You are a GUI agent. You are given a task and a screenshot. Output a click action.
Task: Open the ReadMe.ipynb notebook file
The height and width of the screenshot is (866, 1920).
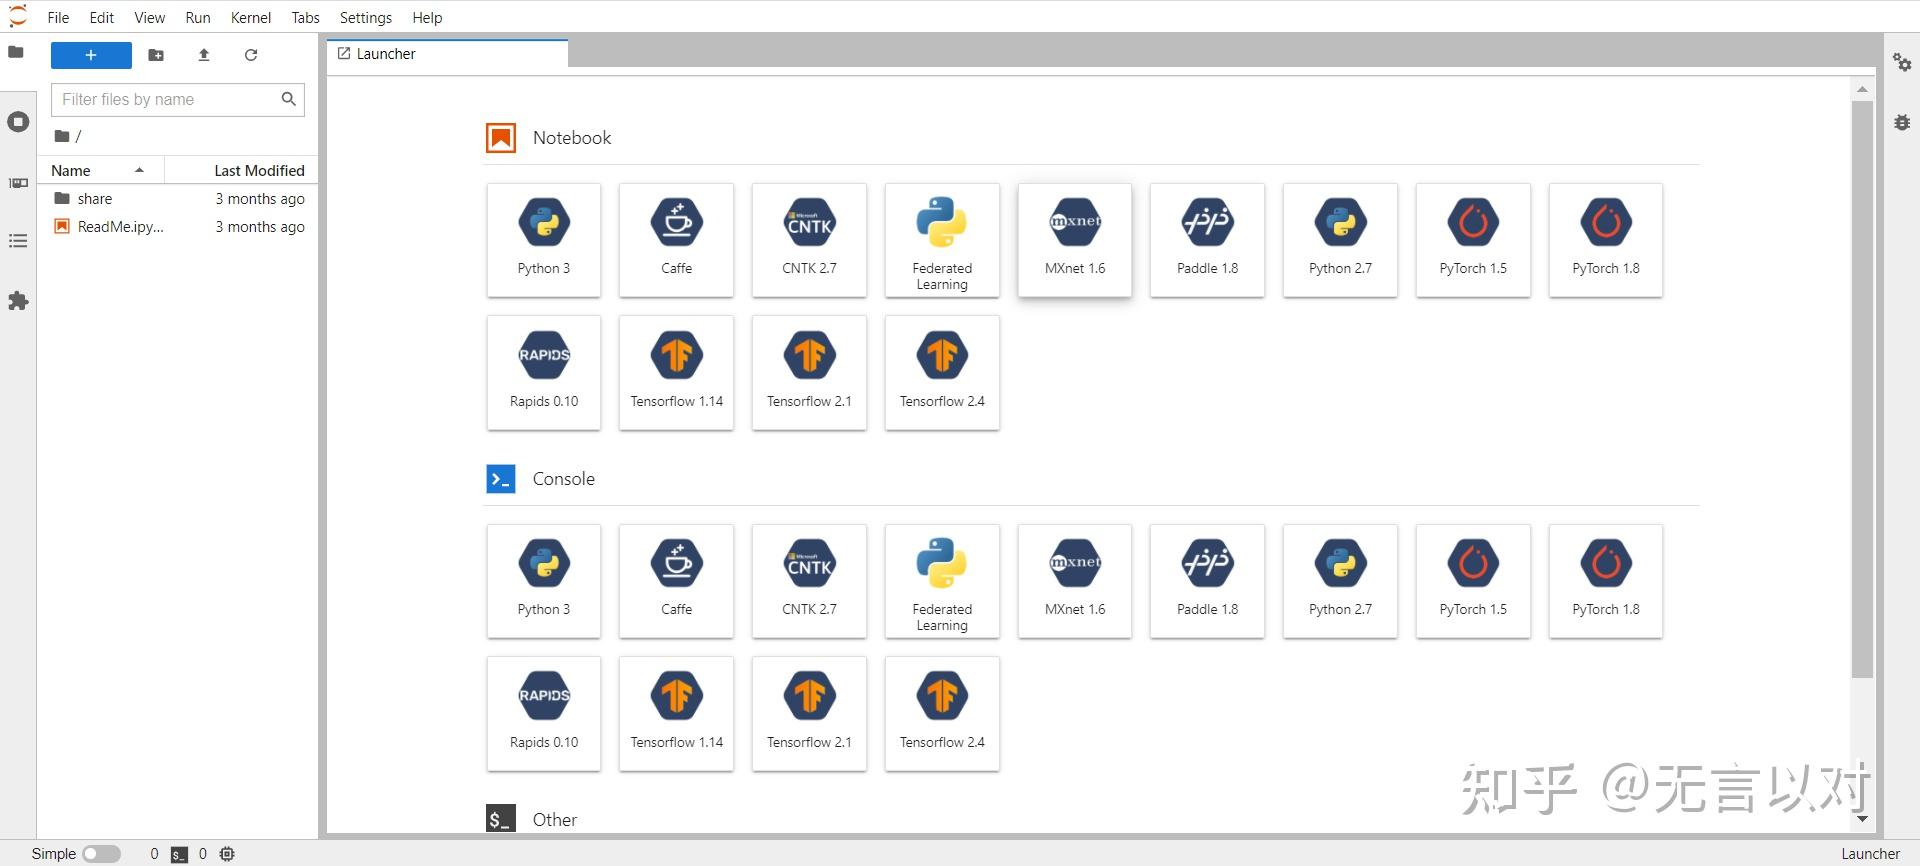click(x=178, y=227)
